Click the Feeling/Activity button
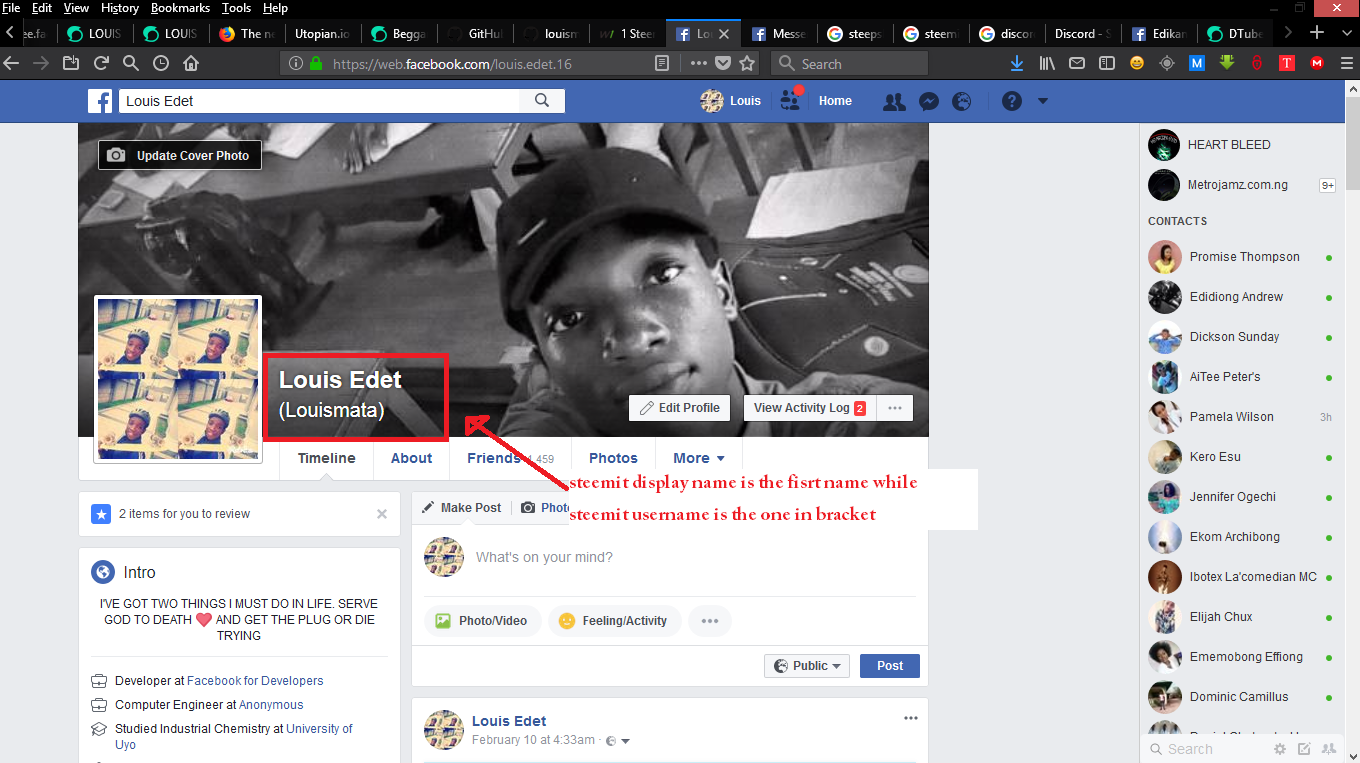1360x763 pixels. click(614, 621)
